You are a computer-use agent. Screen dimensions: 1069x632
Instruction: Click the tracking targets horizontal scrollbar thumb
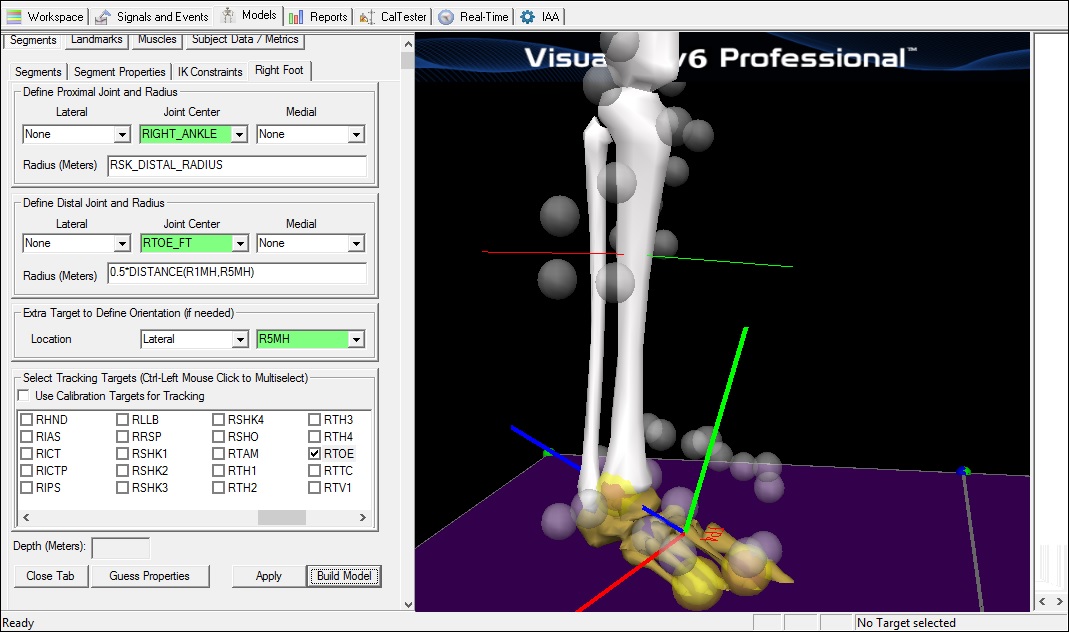(x=281, y=517)
